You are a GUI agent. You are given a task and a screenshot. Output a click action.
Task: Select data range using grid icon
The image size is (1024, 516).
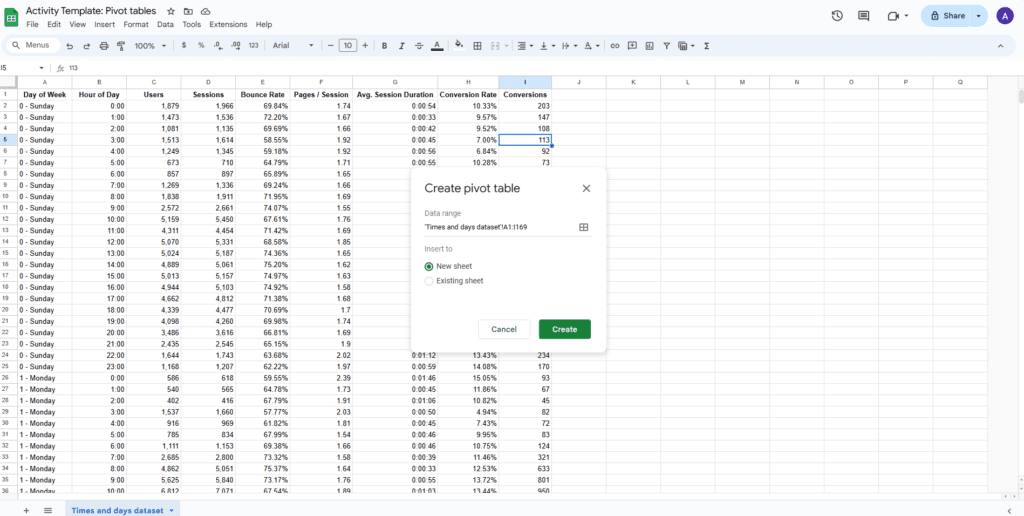tap(584, 227)
